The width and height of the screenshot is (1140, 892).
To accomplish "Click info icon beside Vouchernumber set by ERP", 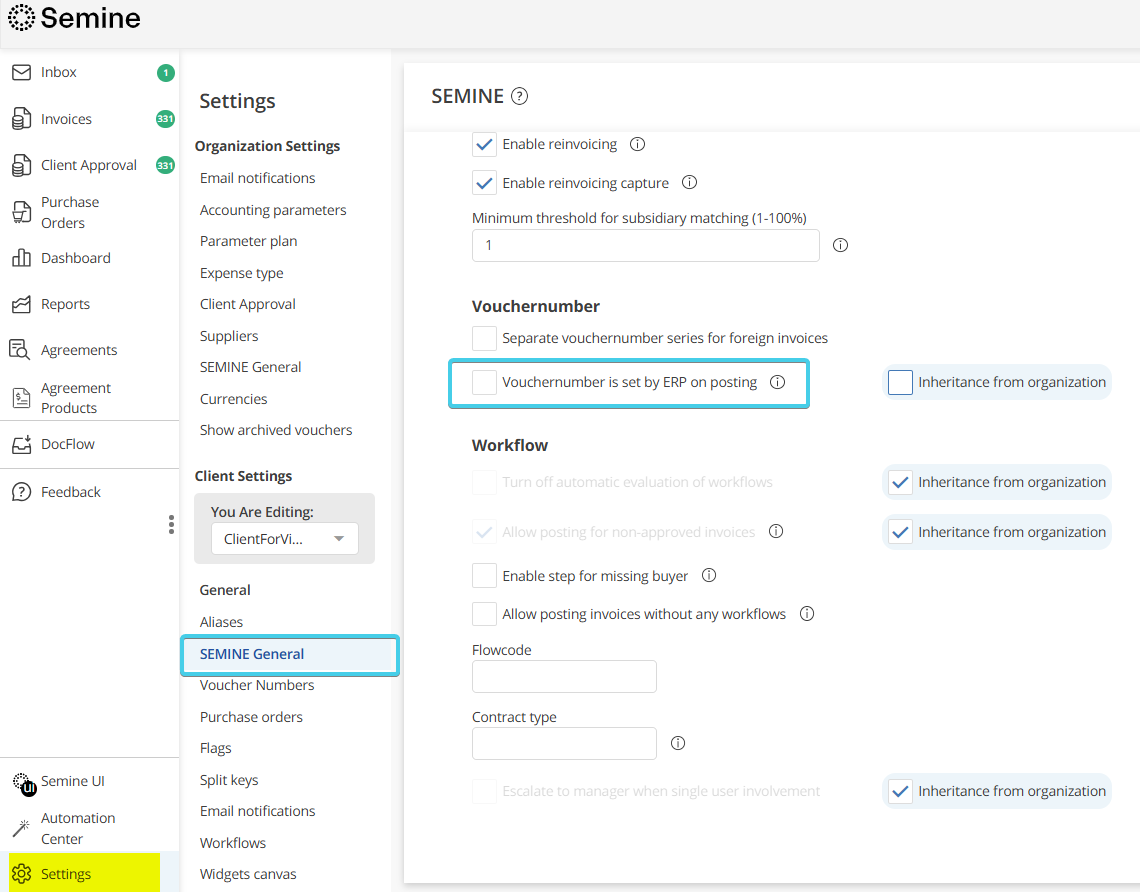I will click(777, 382).
